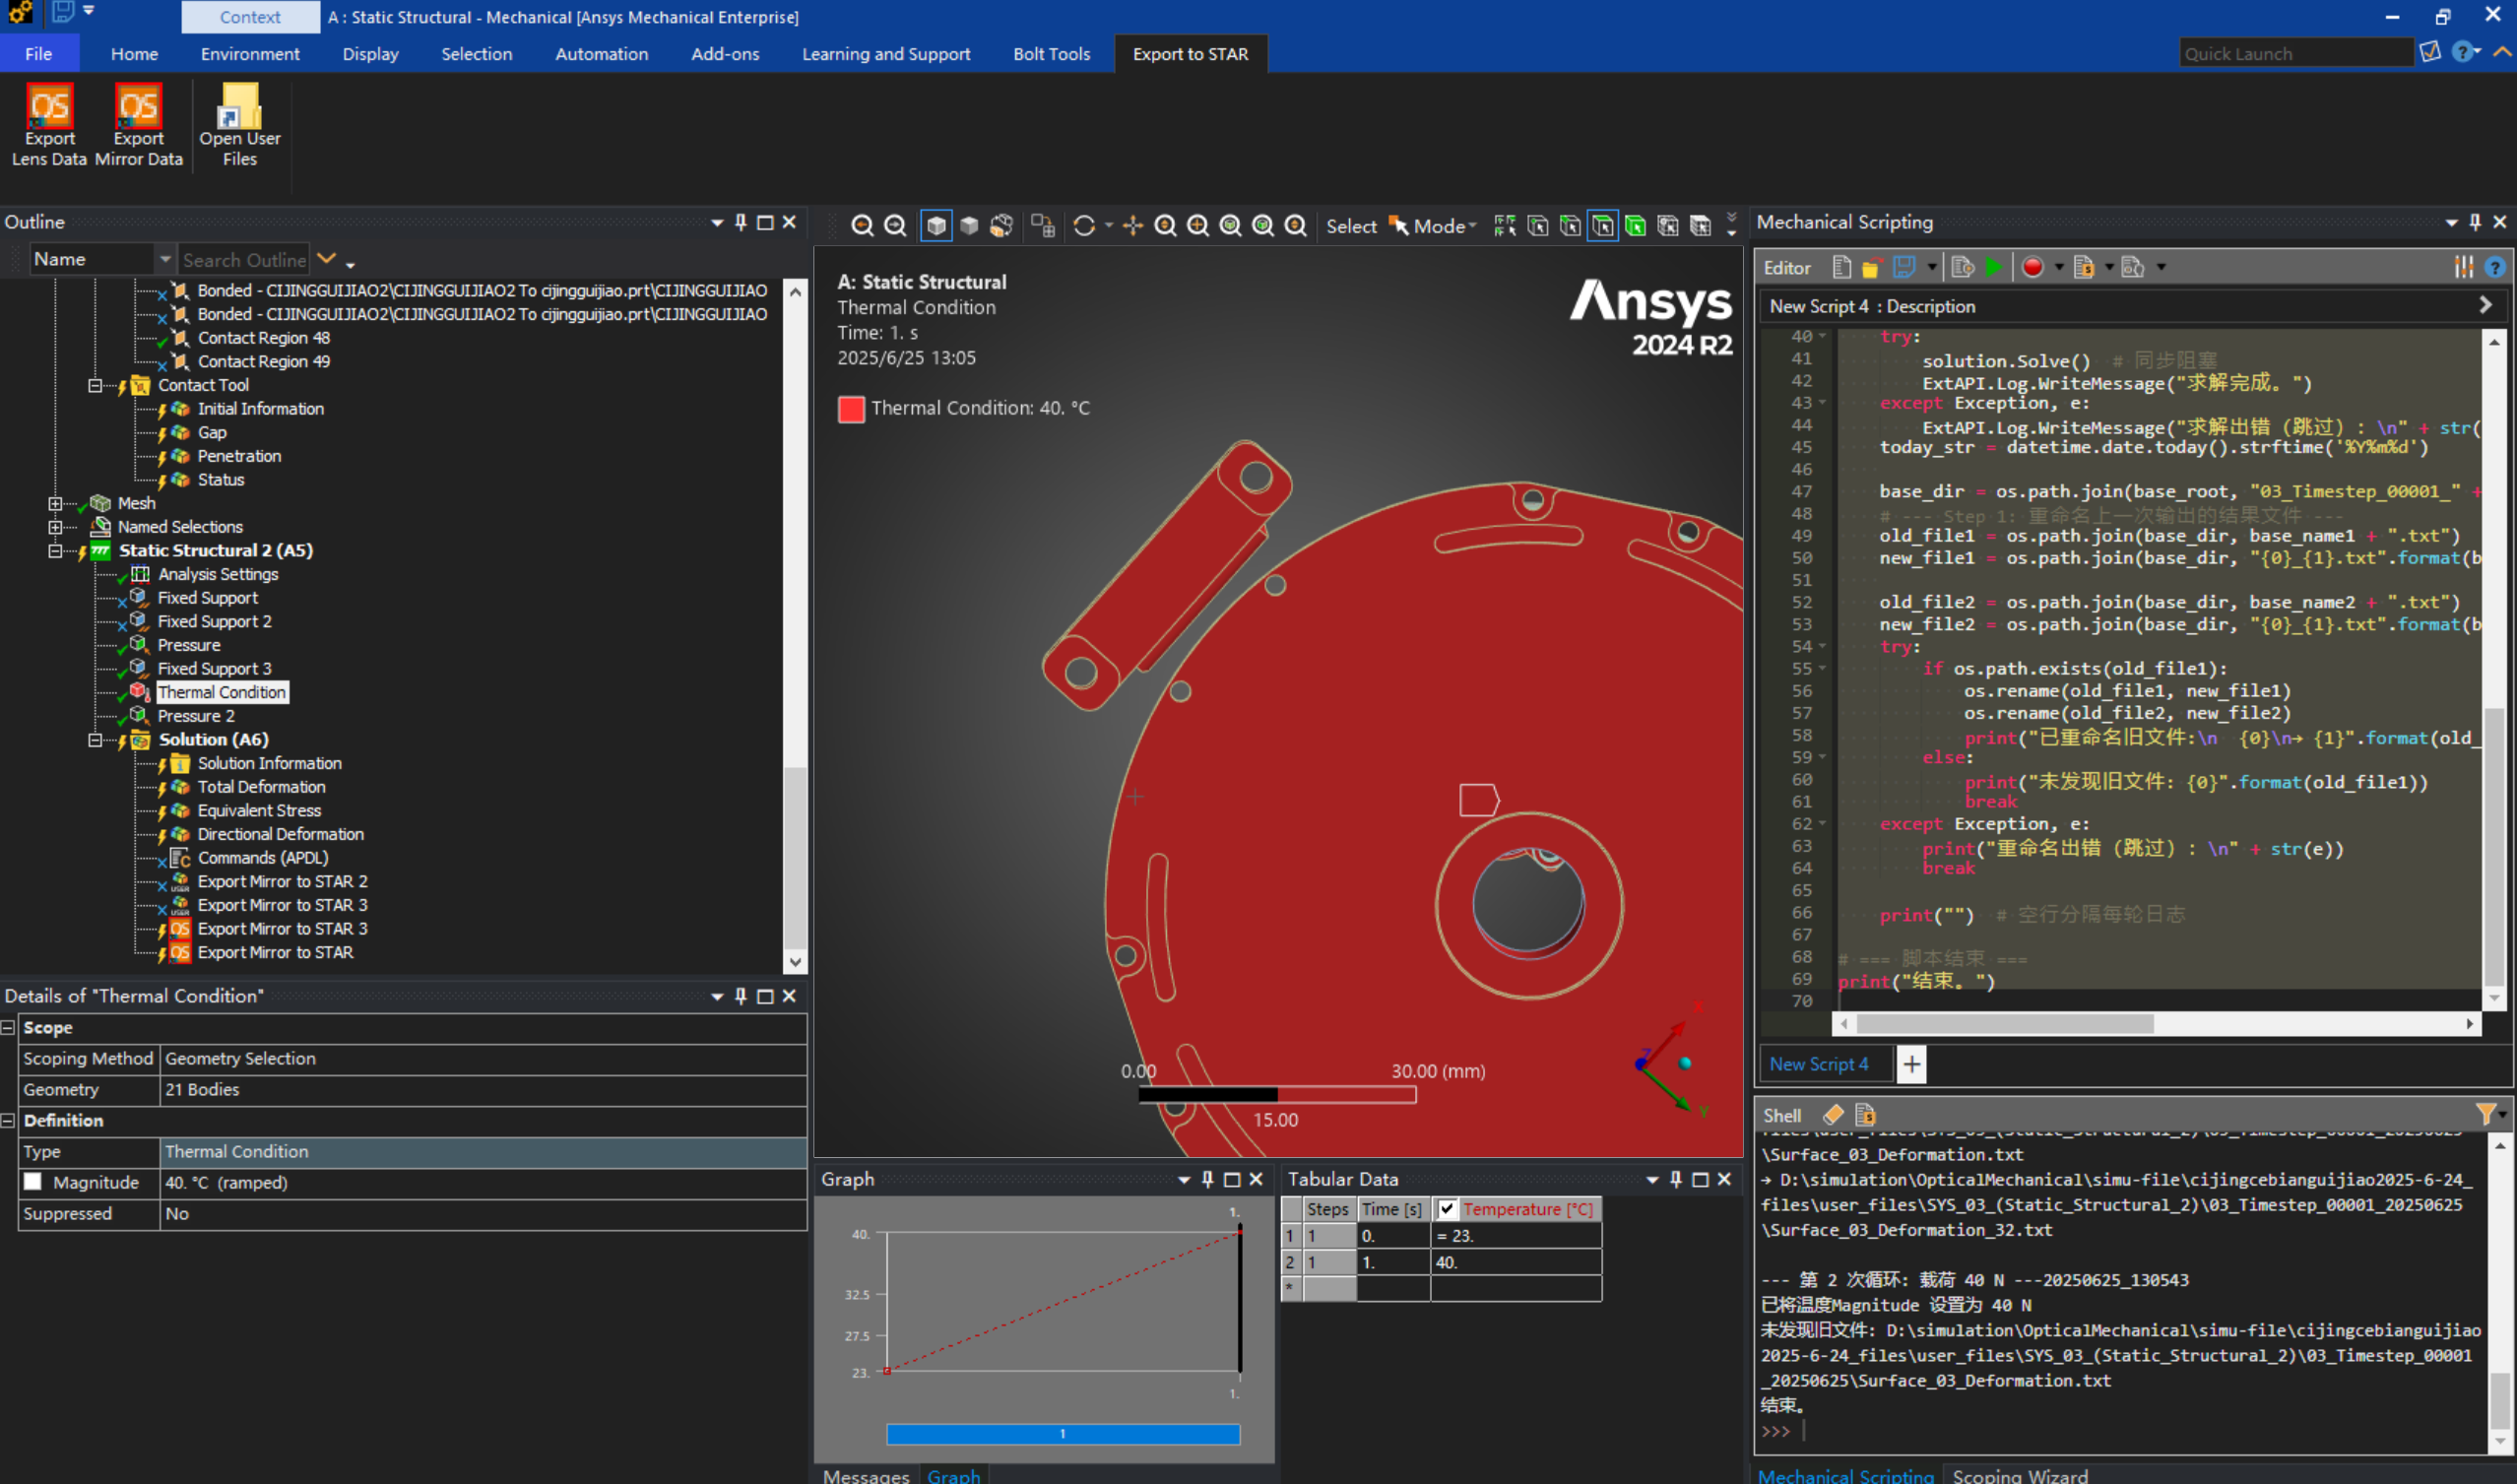Click the blue help icon in Editor toolbar
Screen dimensions: 2517x1484
pyautogui.click(x=2494, y=267)
